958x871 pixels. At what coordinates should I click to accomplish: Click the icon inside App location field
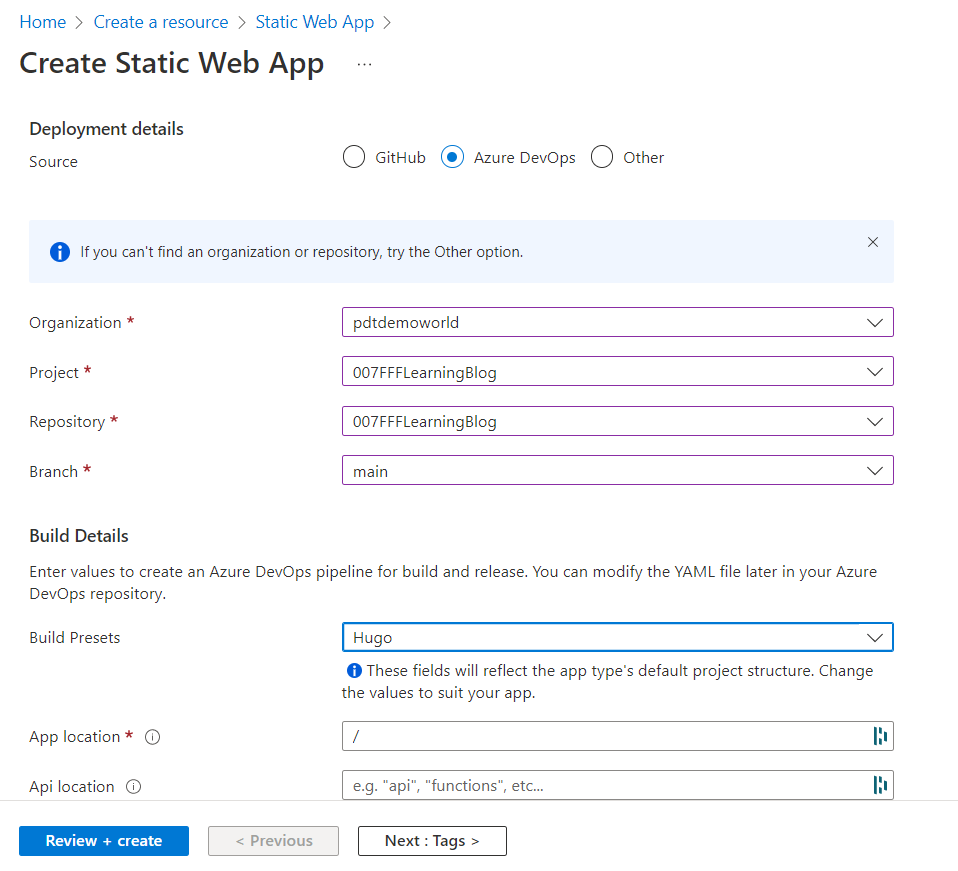(x=880, y=736)
